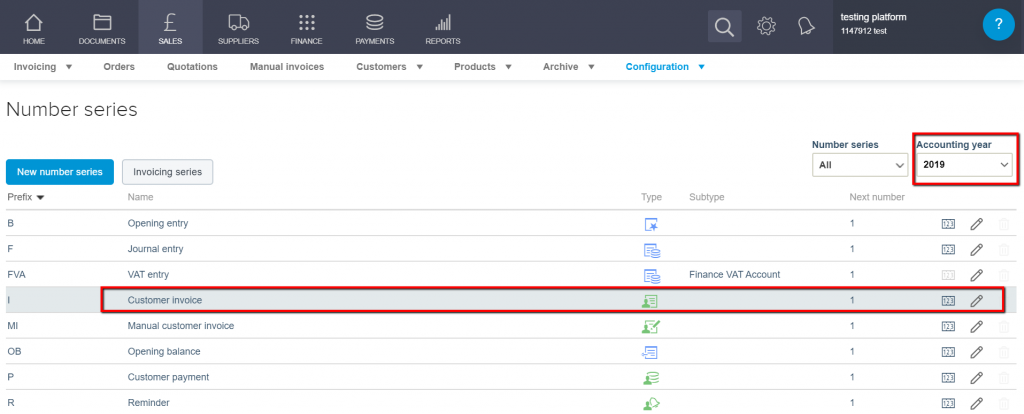The width and height of the screenshot is (1024, 414).
Task: Open the Payments section
Action: pyautogui.click(x=375, y=27)
